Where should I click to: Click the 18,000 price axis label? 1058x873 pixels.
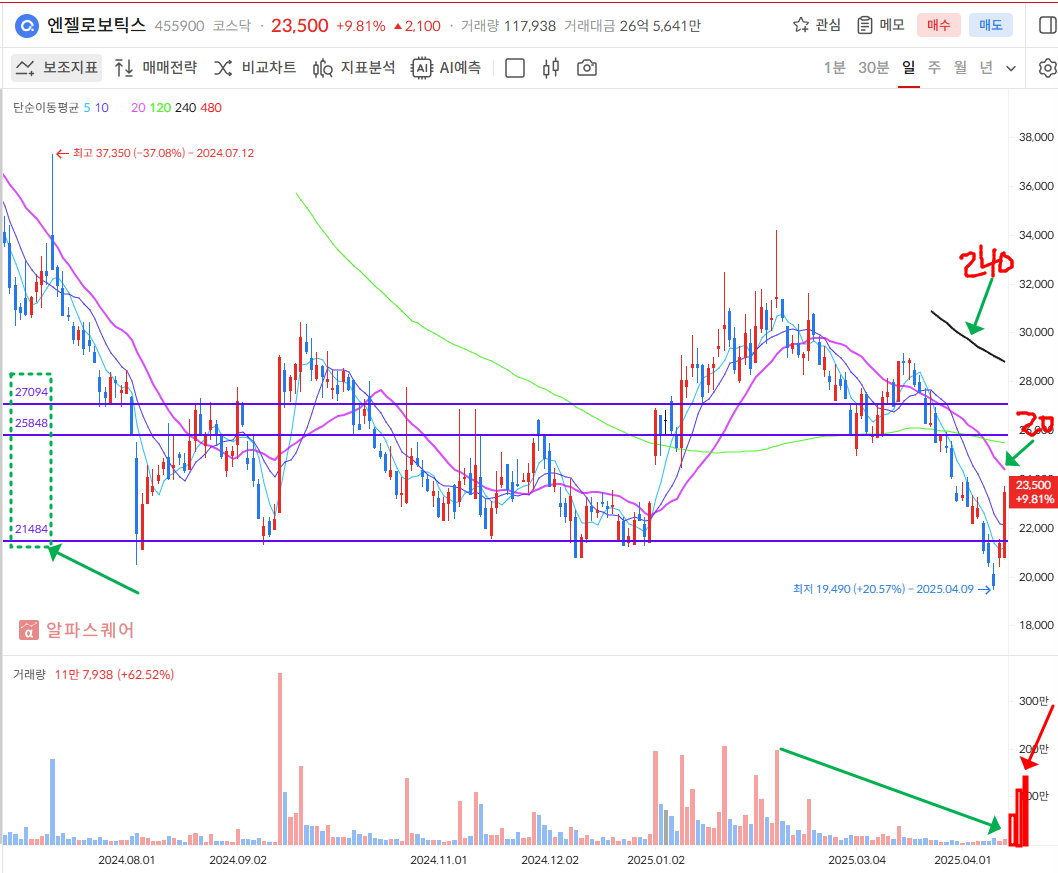[x=1036, y=625]
